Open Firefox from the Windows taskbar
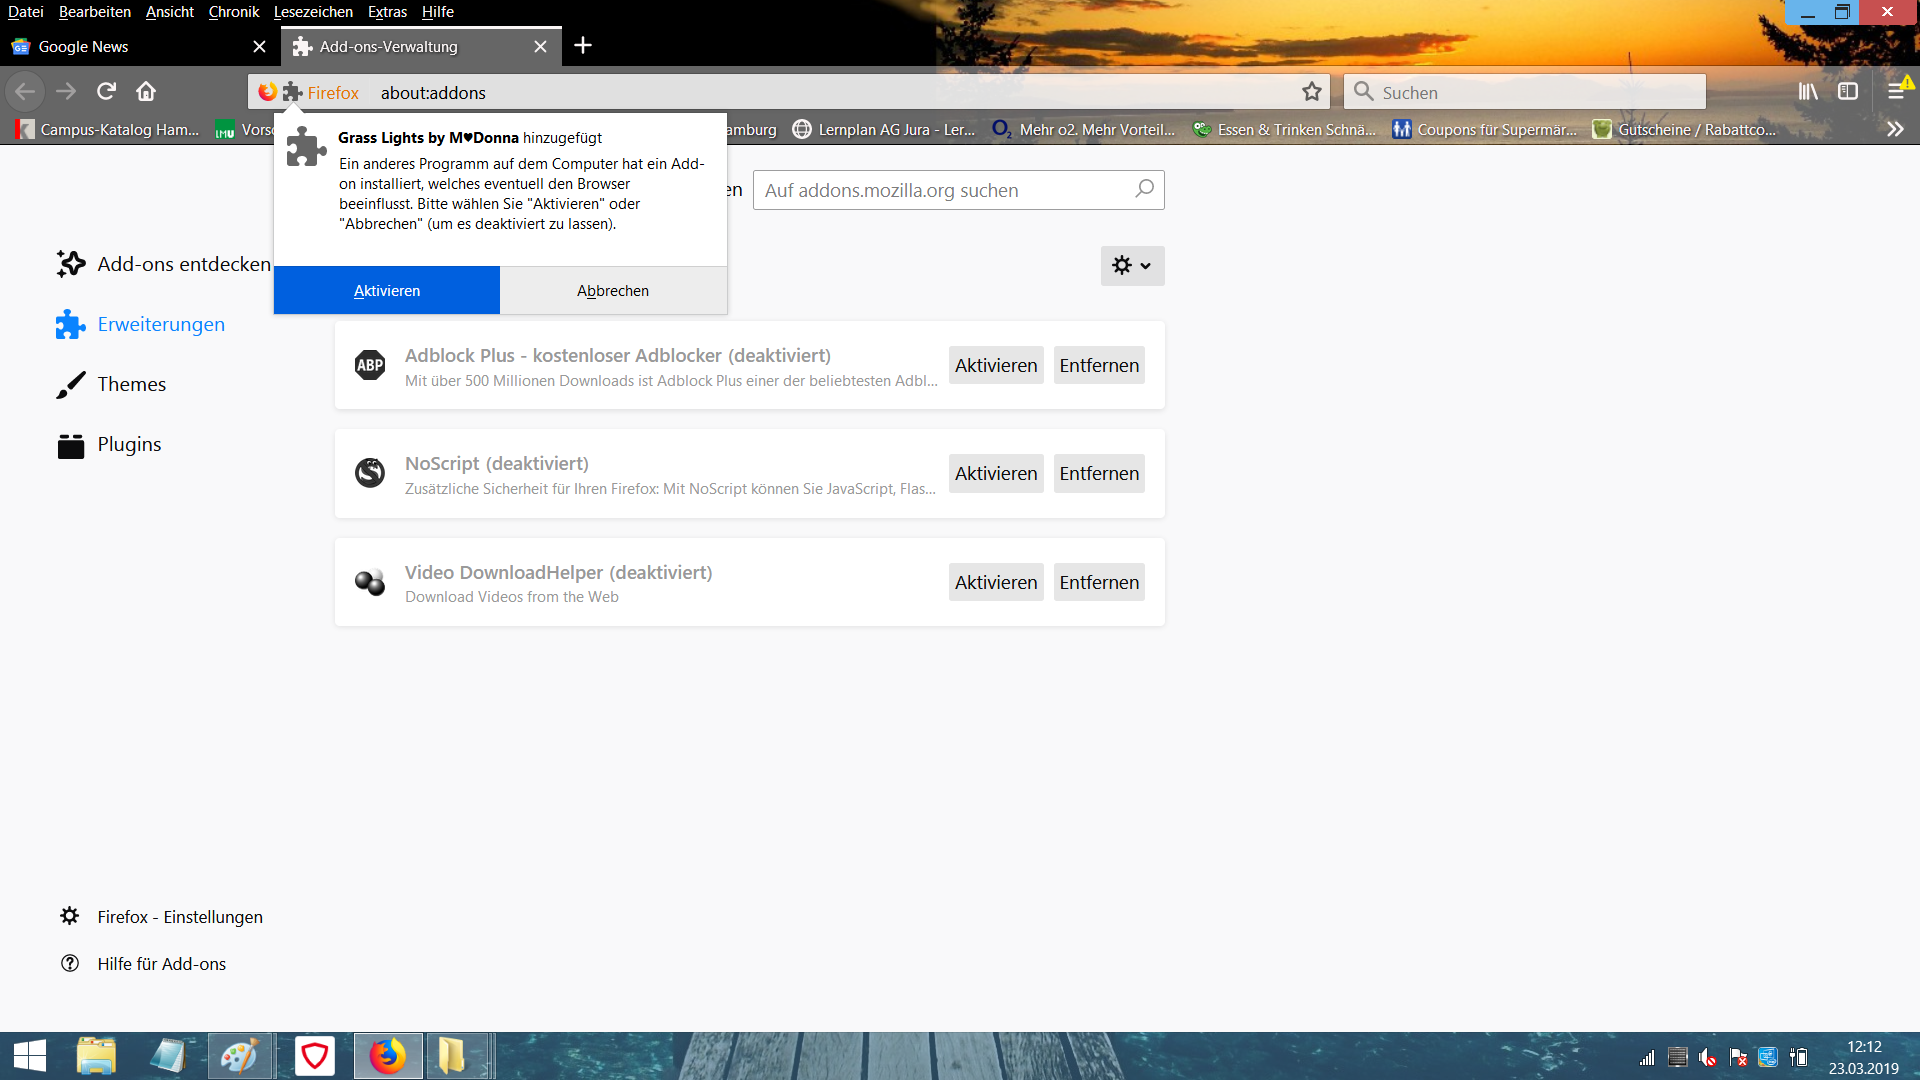Viewport: 1920px width, 1080px height. 388,1056
